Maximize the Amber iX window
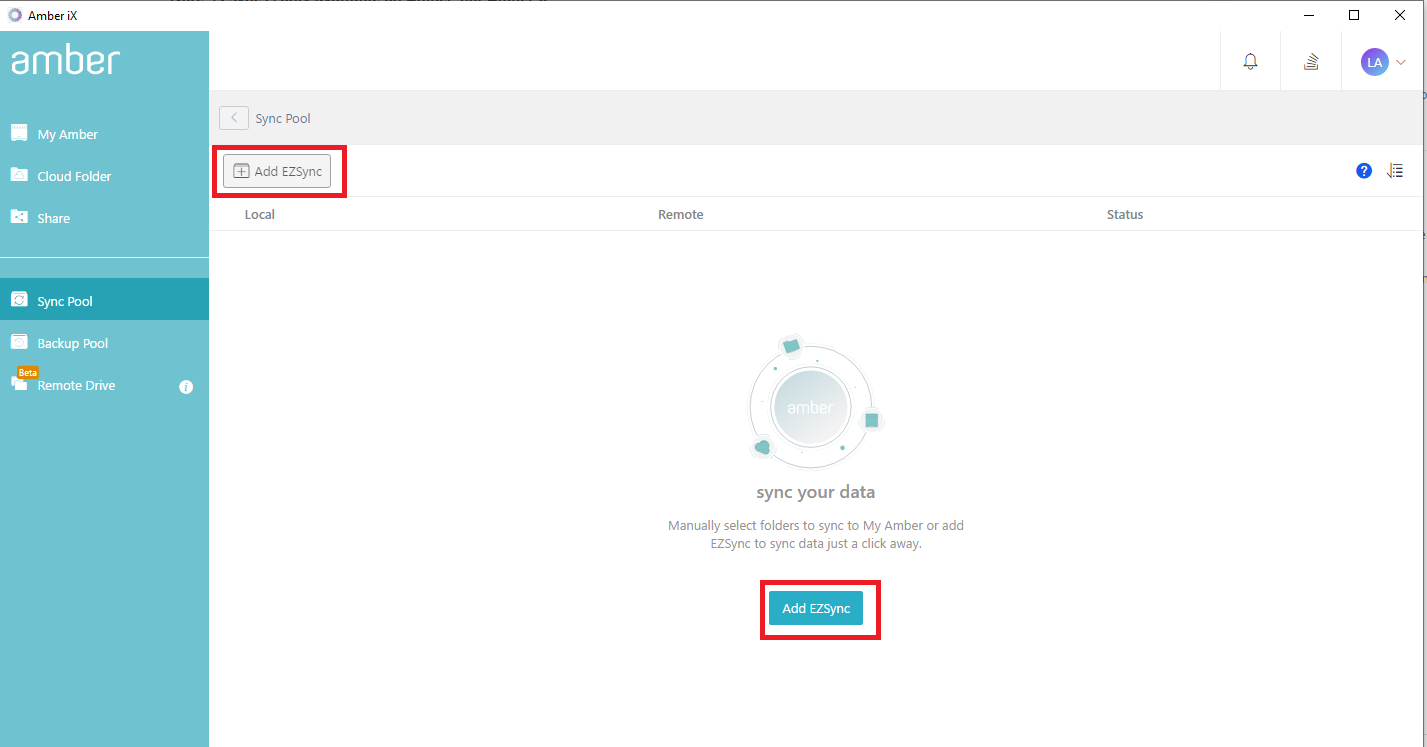Viewport: 1427px width, 747px height. click(x=1354, y=15)
